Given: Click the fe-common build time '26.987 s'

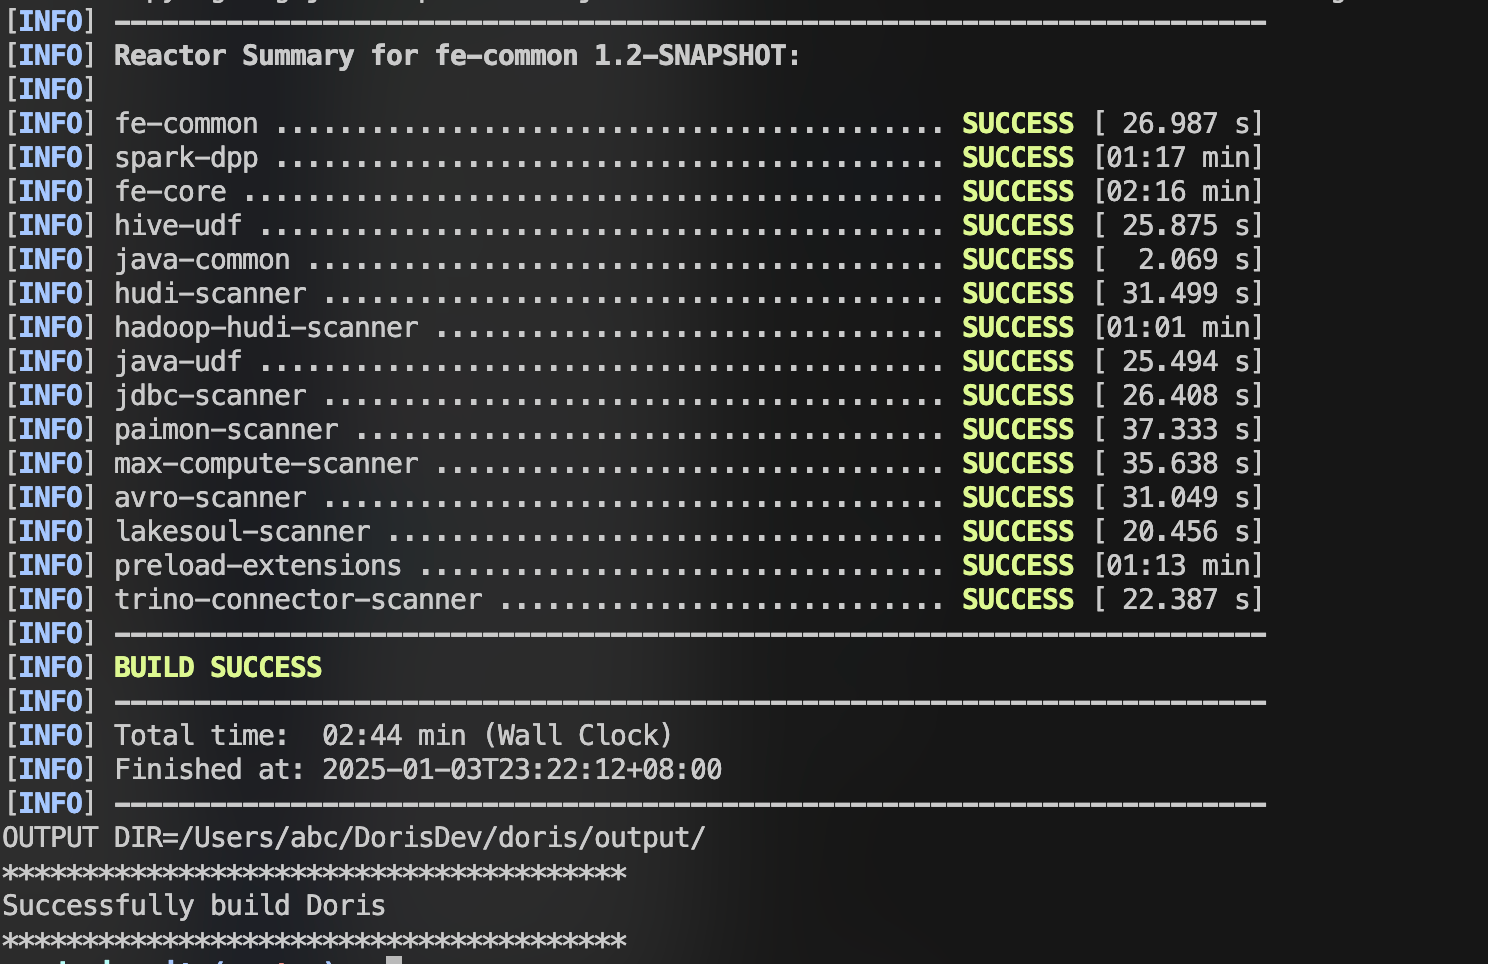Looking at the screenshot, I should pyautogui.click(x=1186, y=123).
